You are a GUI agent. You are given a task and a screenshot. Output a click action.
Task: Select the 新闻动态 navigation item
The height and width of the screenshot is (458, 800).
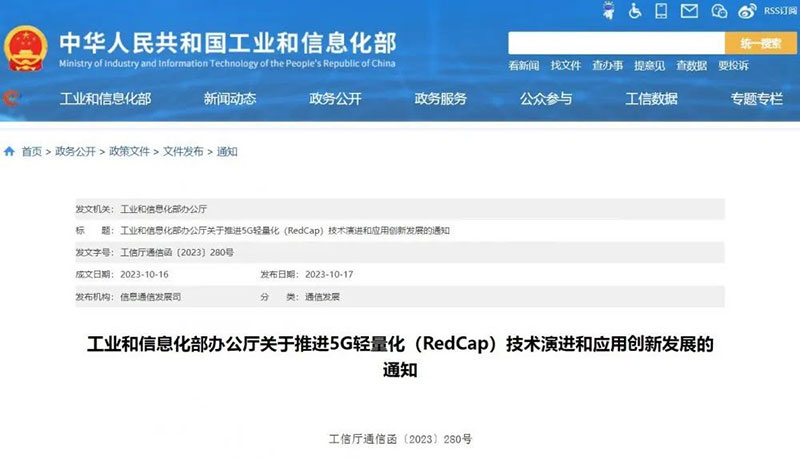[229, 99]
